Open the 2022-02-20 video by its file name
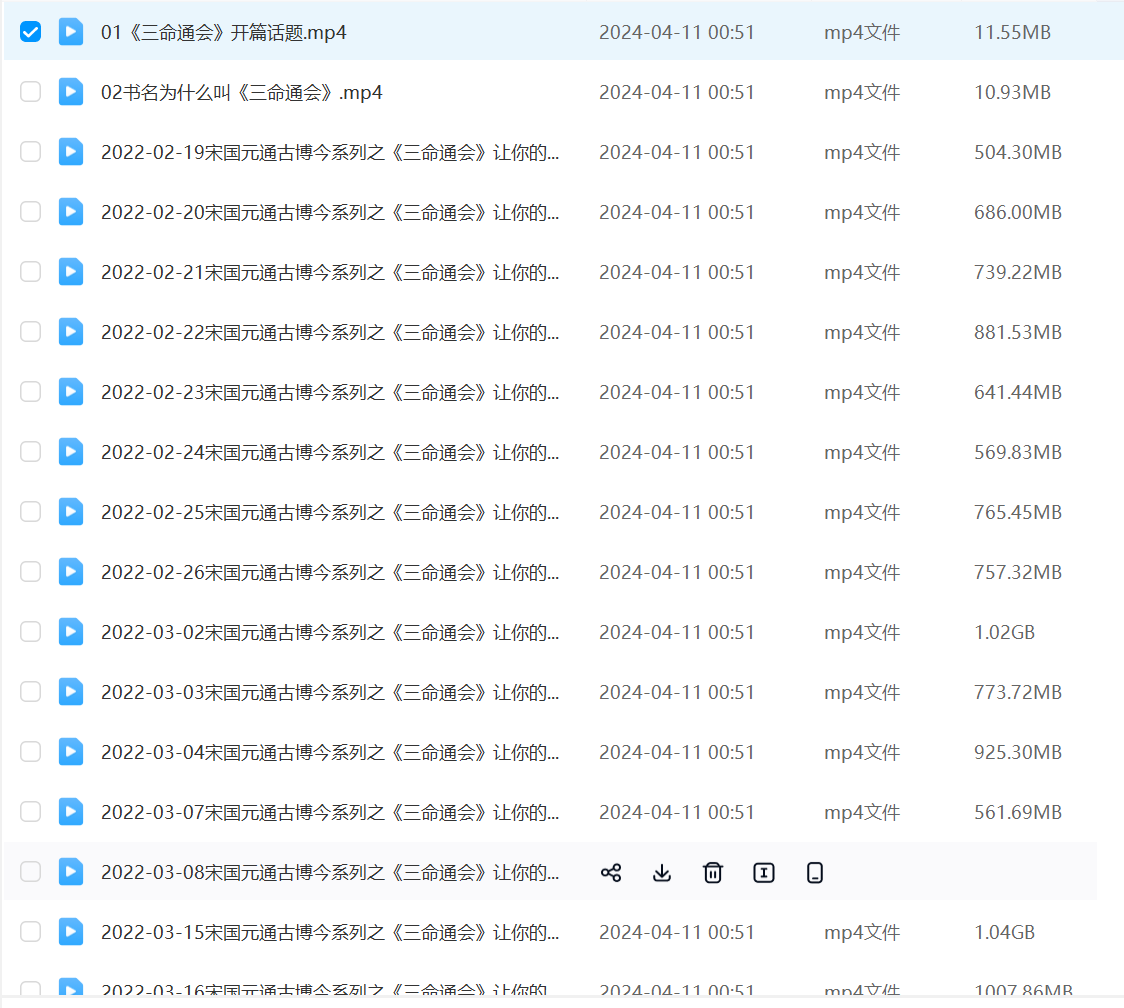The width and height of the screenshot is (1124, 1008). pos(330,212)
